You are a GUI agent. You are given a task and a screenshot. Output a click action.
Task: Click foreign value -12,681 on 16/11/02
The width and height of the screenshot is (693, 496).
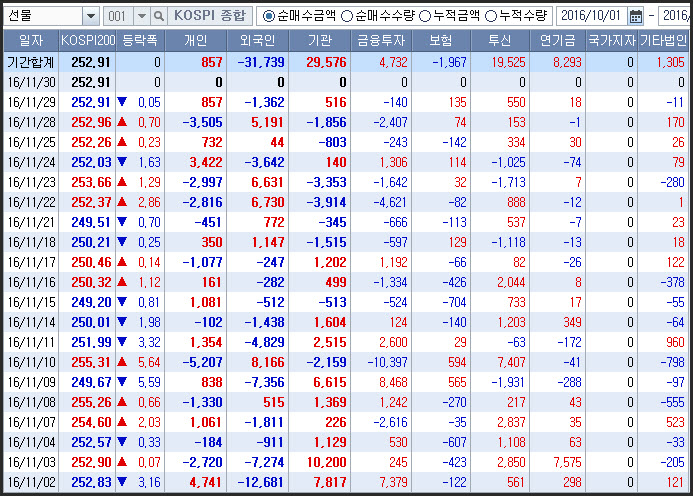coord(261,482)
